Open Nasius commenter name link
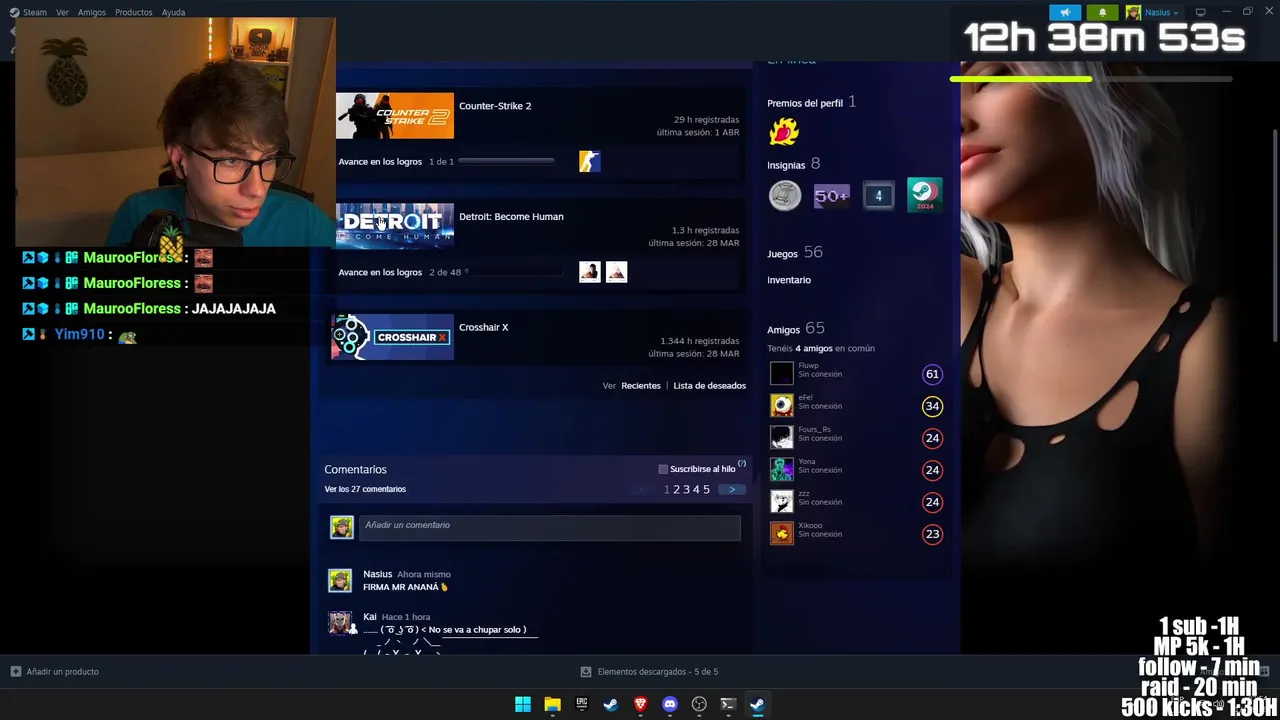Image resolution: width=1280 pixels, height=720 pixels. pos(377,574)
